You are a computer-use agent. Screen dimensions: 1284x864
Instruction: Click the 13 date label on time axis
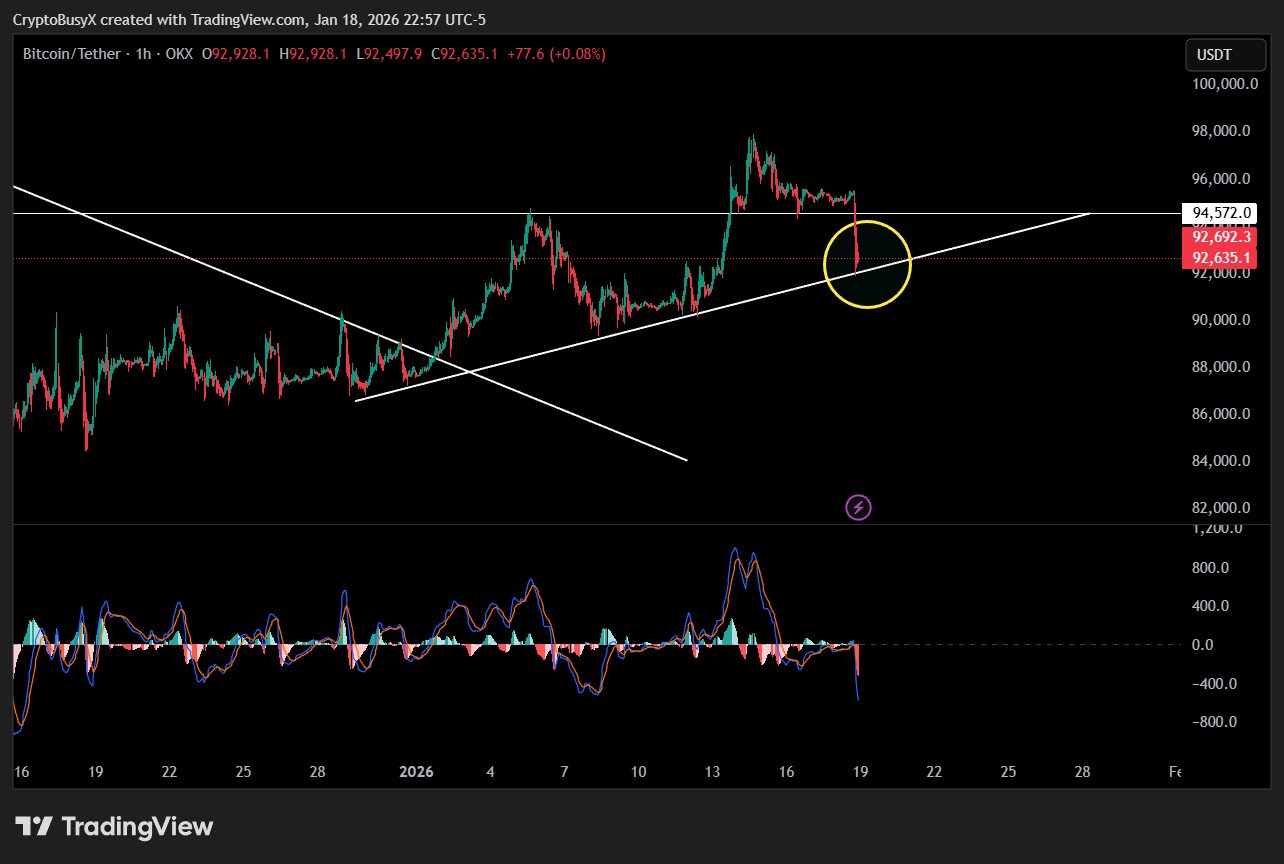click(x=713, y=772)
